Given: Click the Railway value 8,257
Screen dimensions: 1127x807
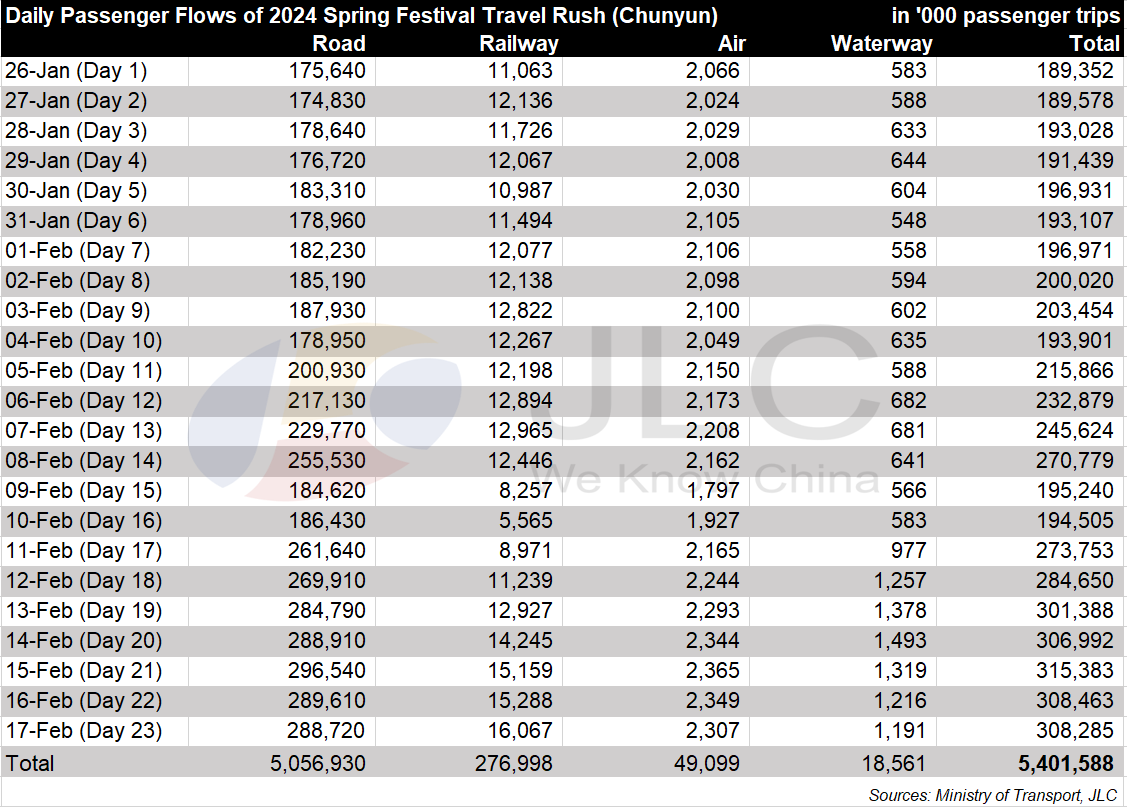Looking at the screenshot, I should click(526, 491).
